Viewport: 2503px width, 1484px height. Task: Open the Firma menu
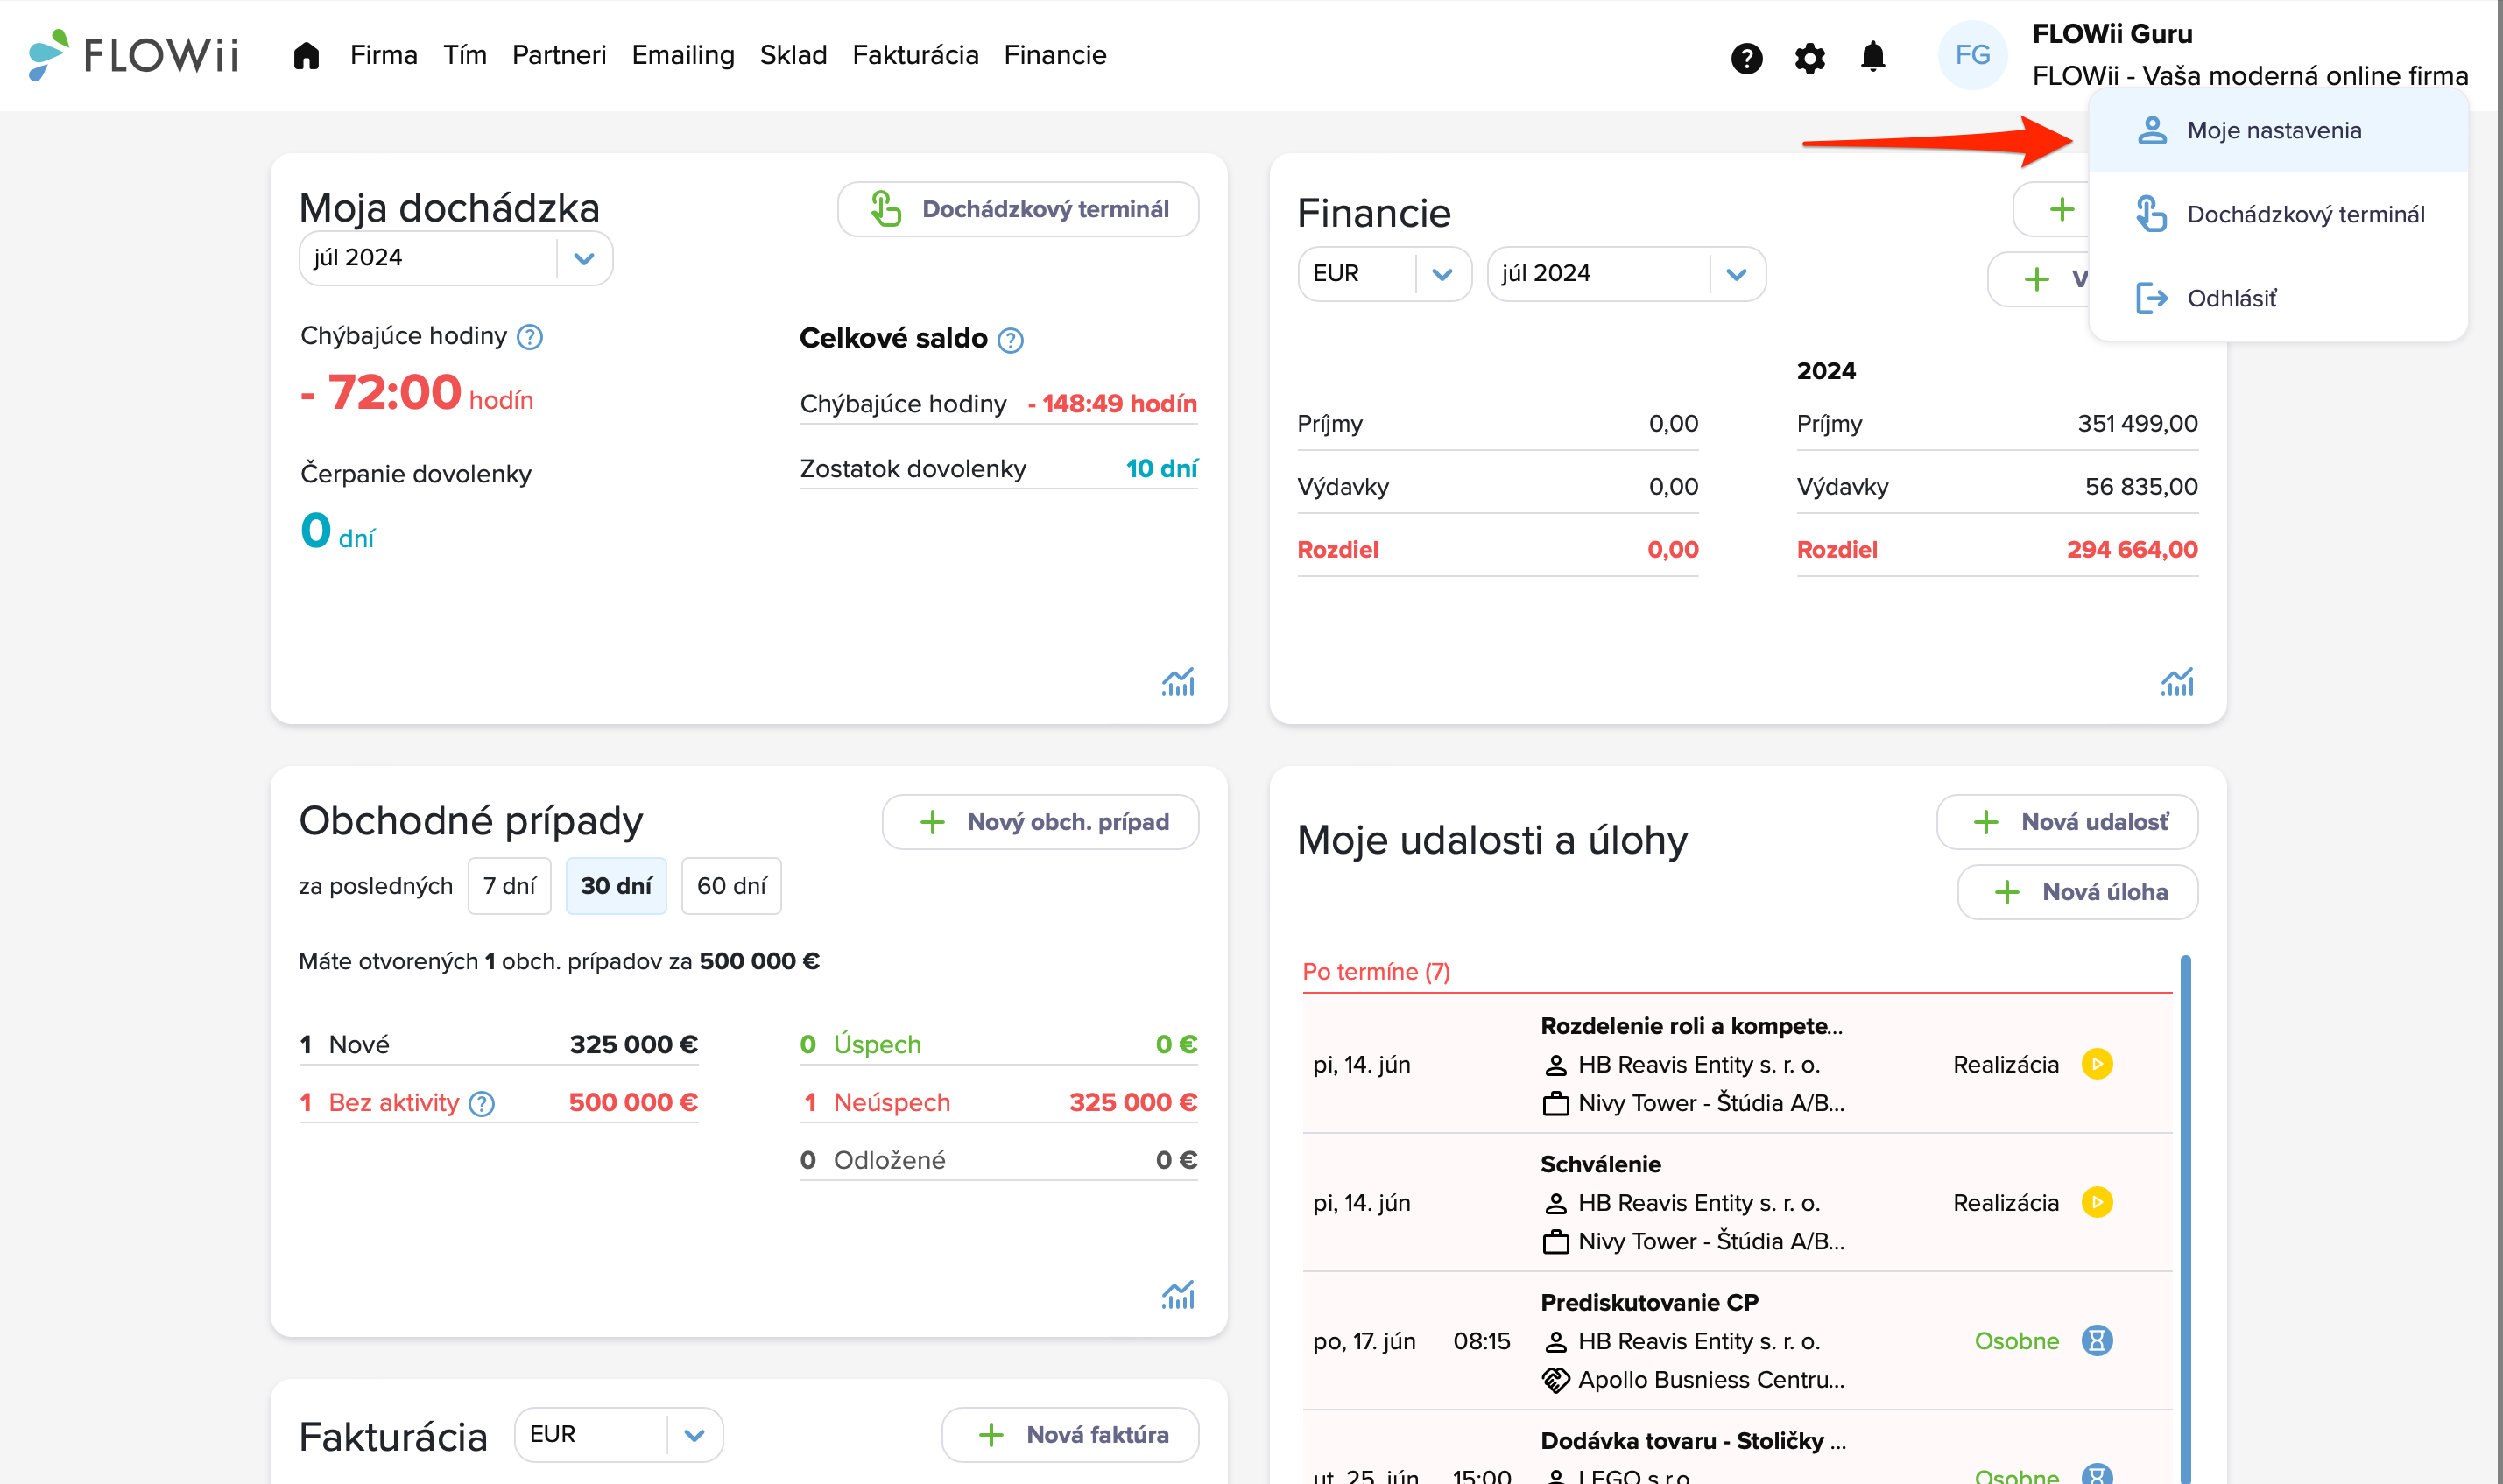tap(383, 55)
